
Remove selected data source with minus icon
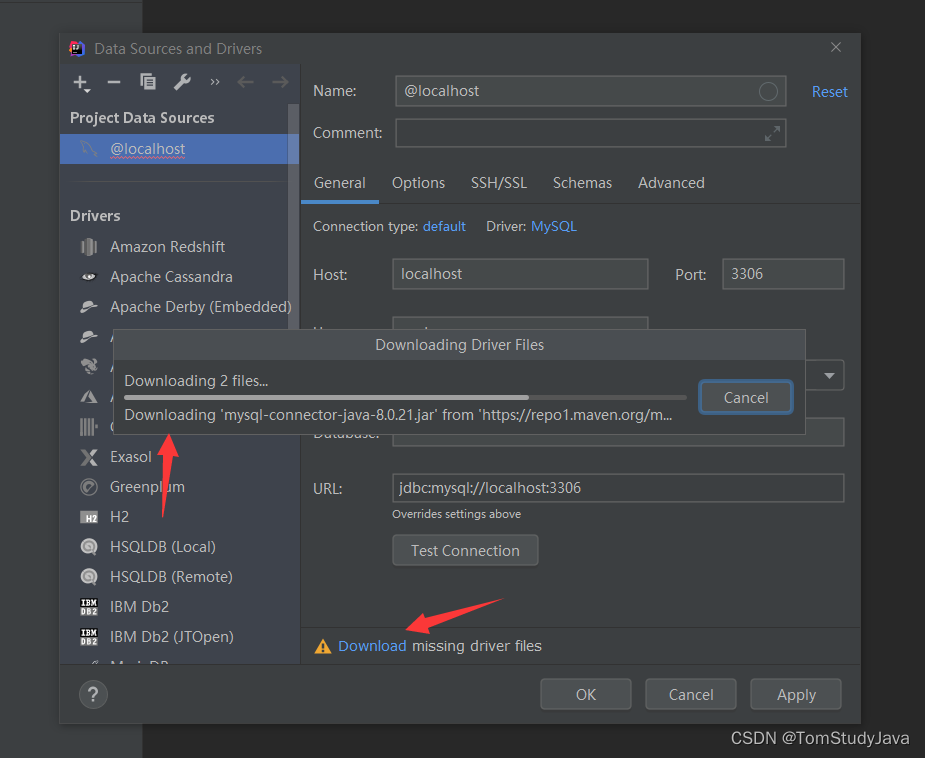pos(114,82)
